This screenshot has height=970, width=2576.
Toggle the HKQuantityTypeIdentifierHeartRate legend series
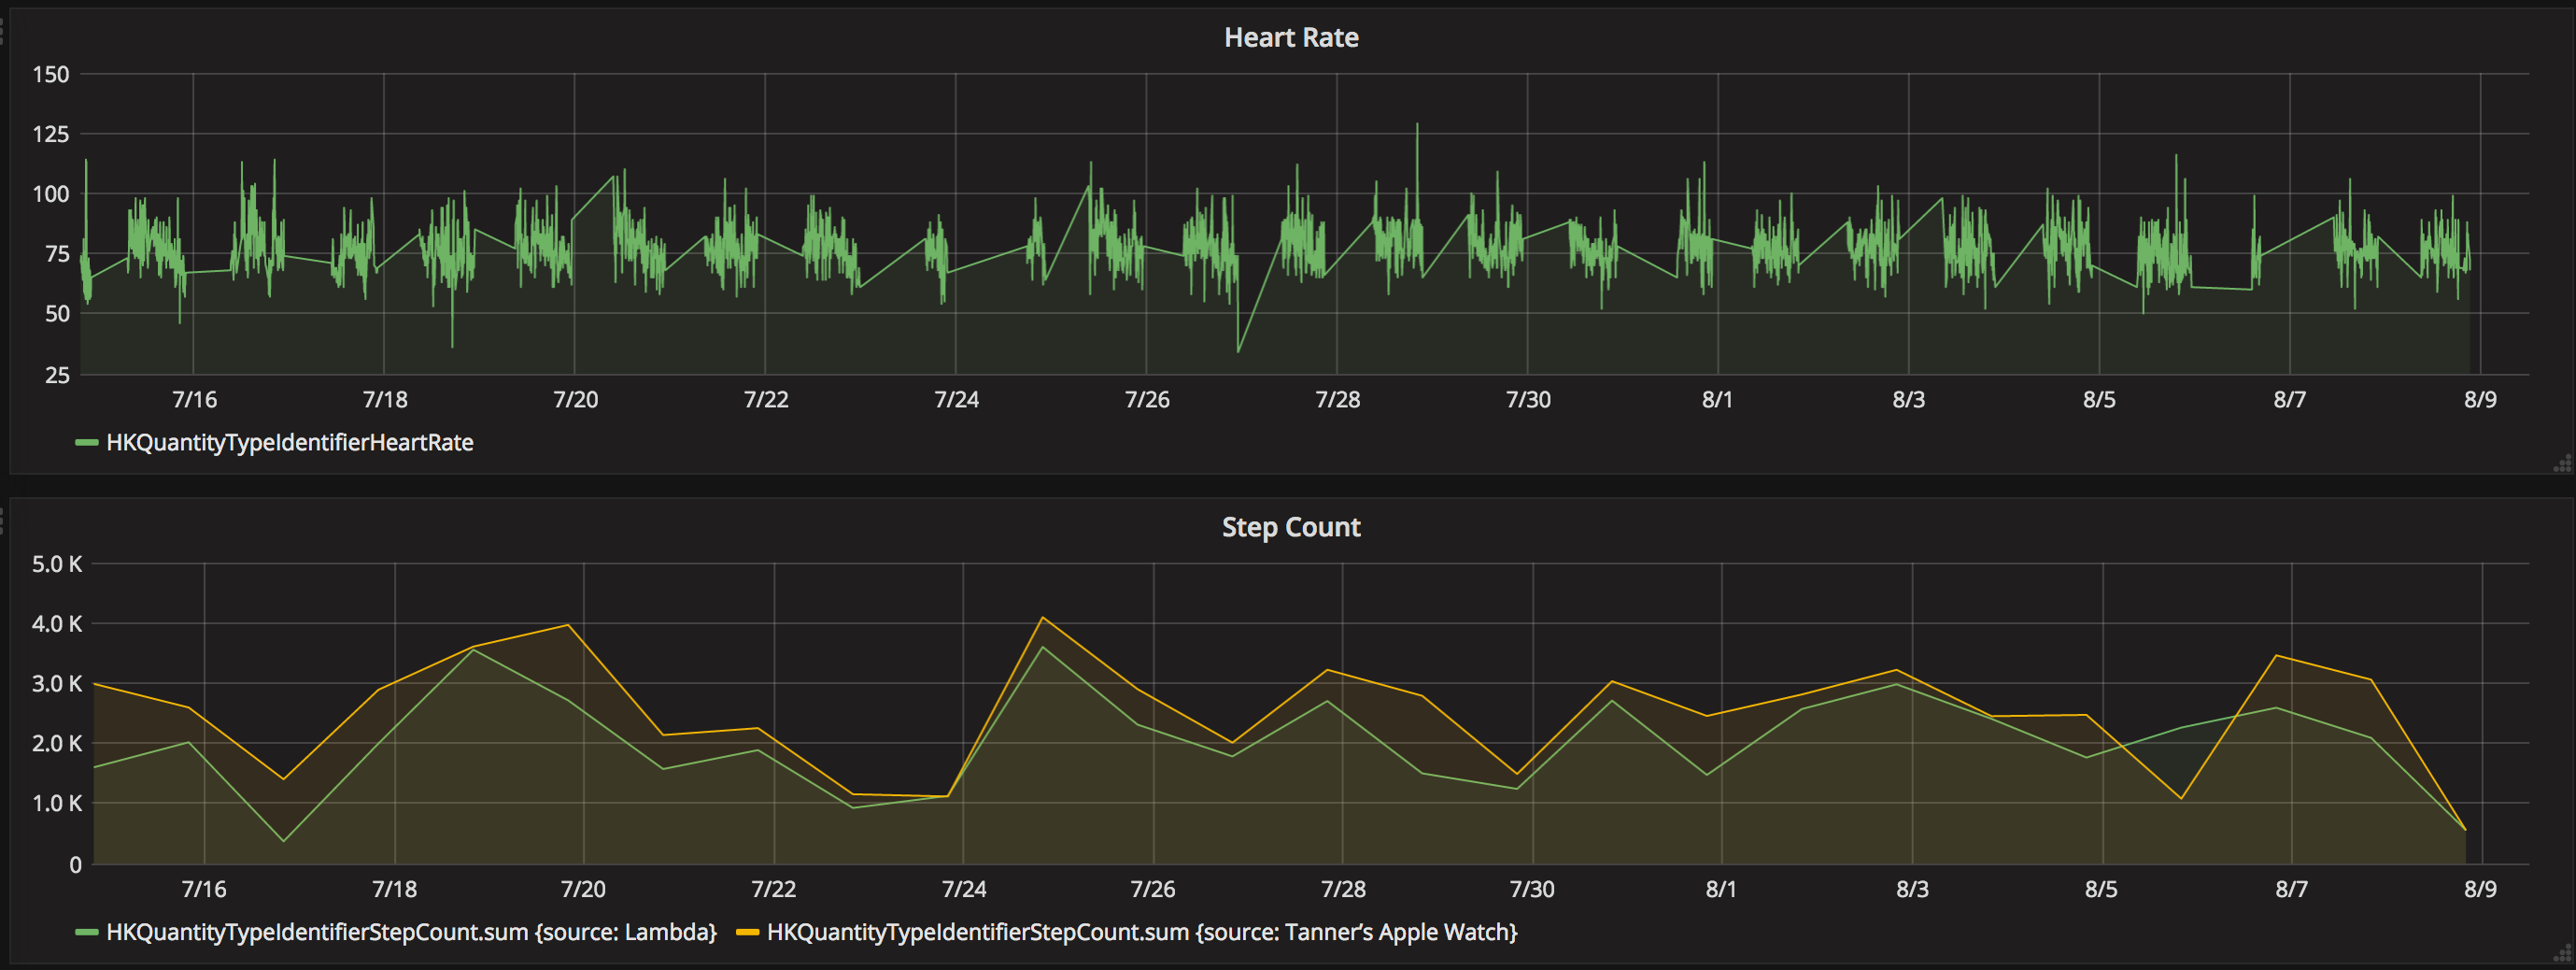[x=289, y=442]
